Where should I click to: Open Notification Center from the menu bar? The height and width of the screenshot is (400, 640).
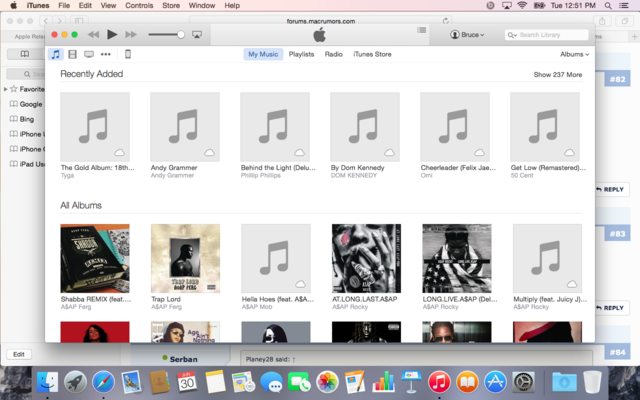[x=624, y=5]
